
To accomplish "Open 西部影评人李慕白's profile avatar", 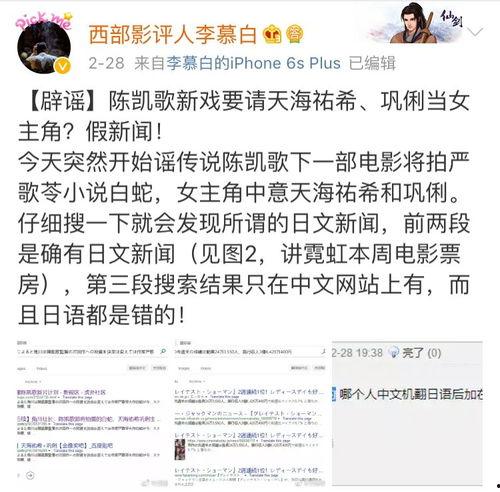I will [44, 46].
